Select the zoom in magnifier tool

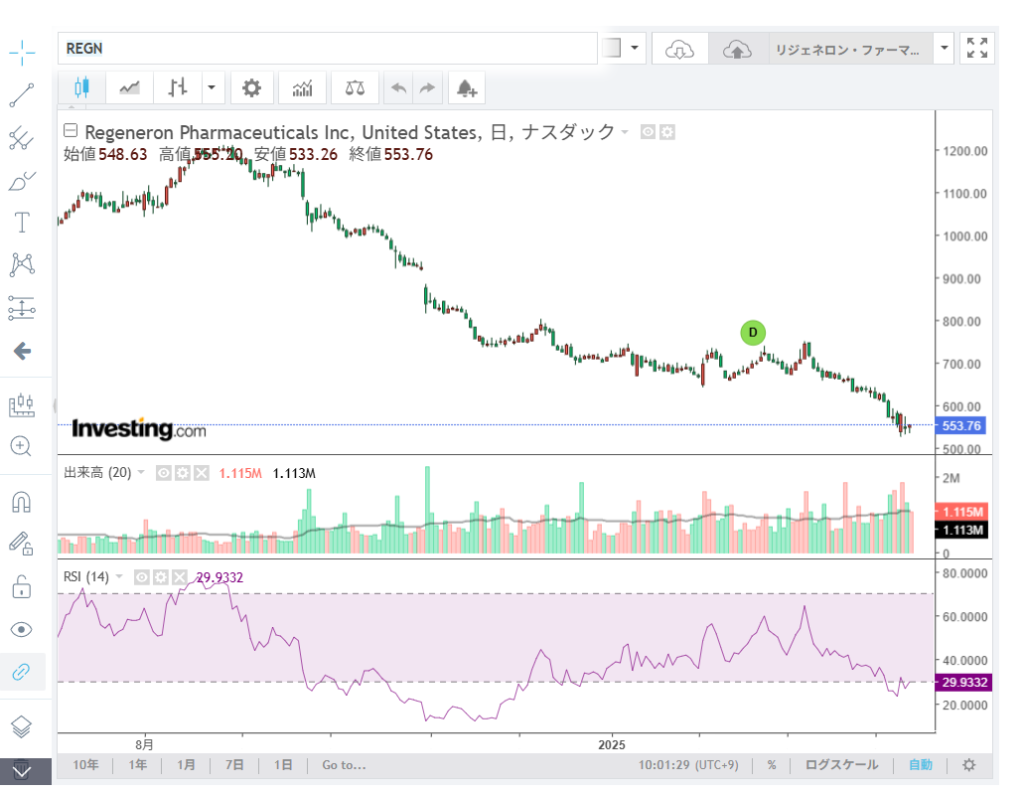coord(21,447)
